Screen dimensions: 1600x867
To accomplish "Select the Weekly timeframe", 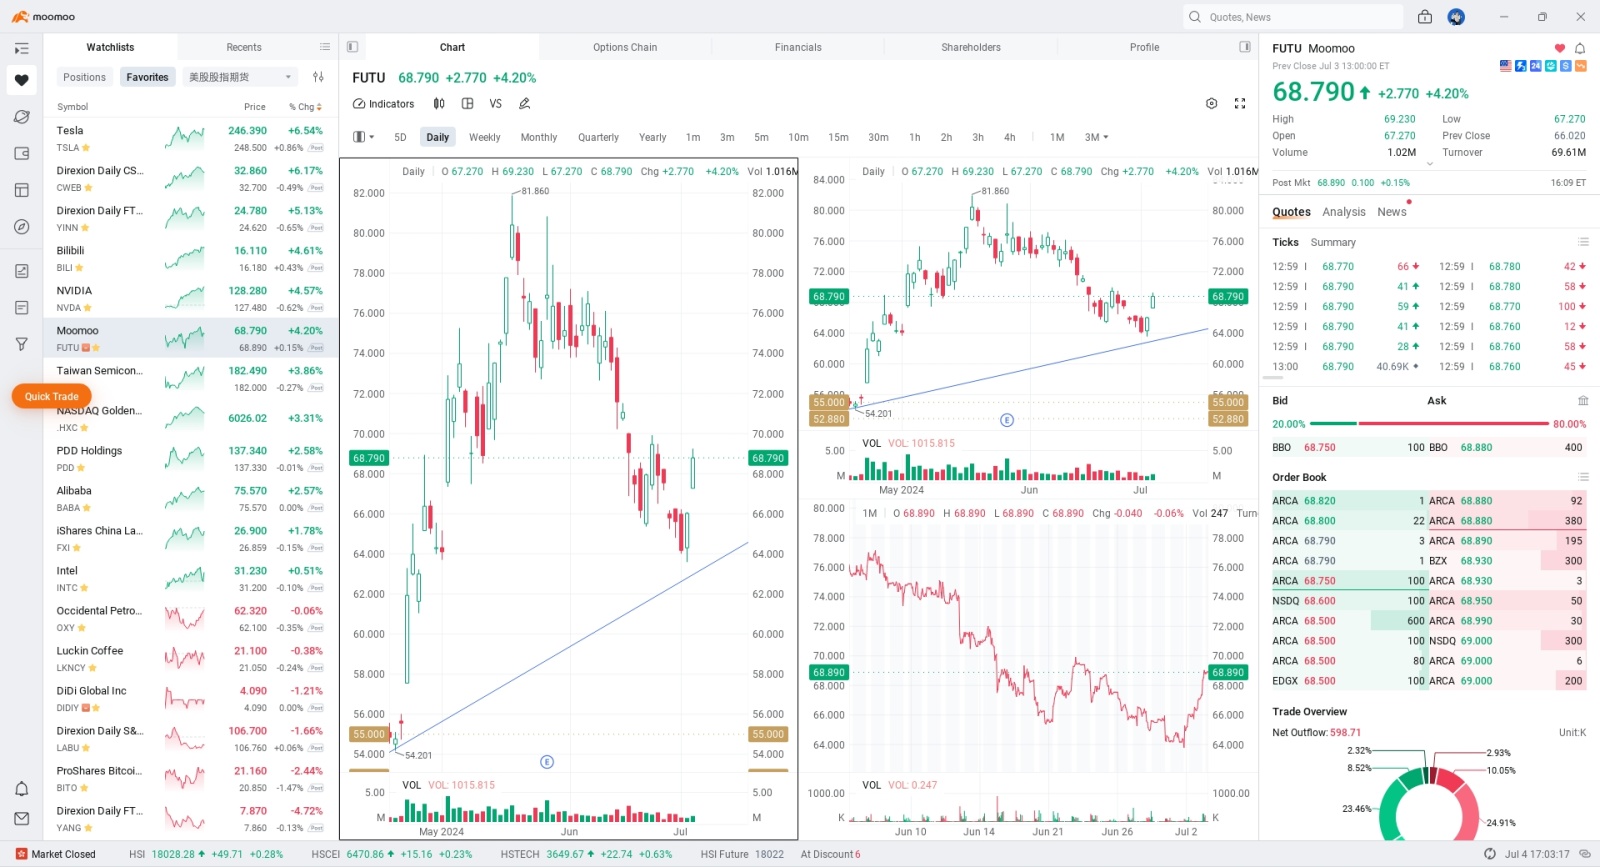I will click(x=485, y=137).
